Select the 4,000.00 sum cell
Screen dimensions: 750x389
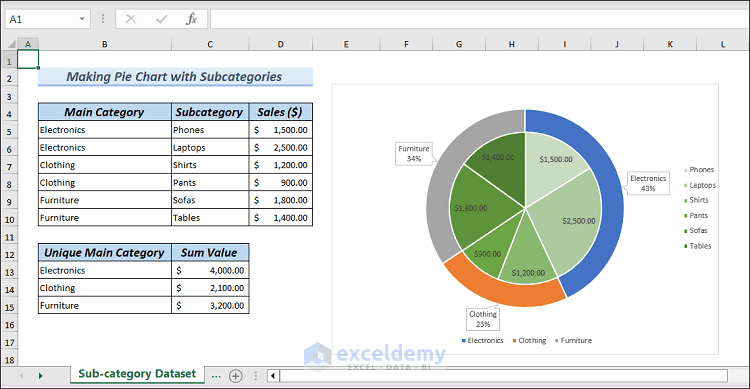(210, 270)
